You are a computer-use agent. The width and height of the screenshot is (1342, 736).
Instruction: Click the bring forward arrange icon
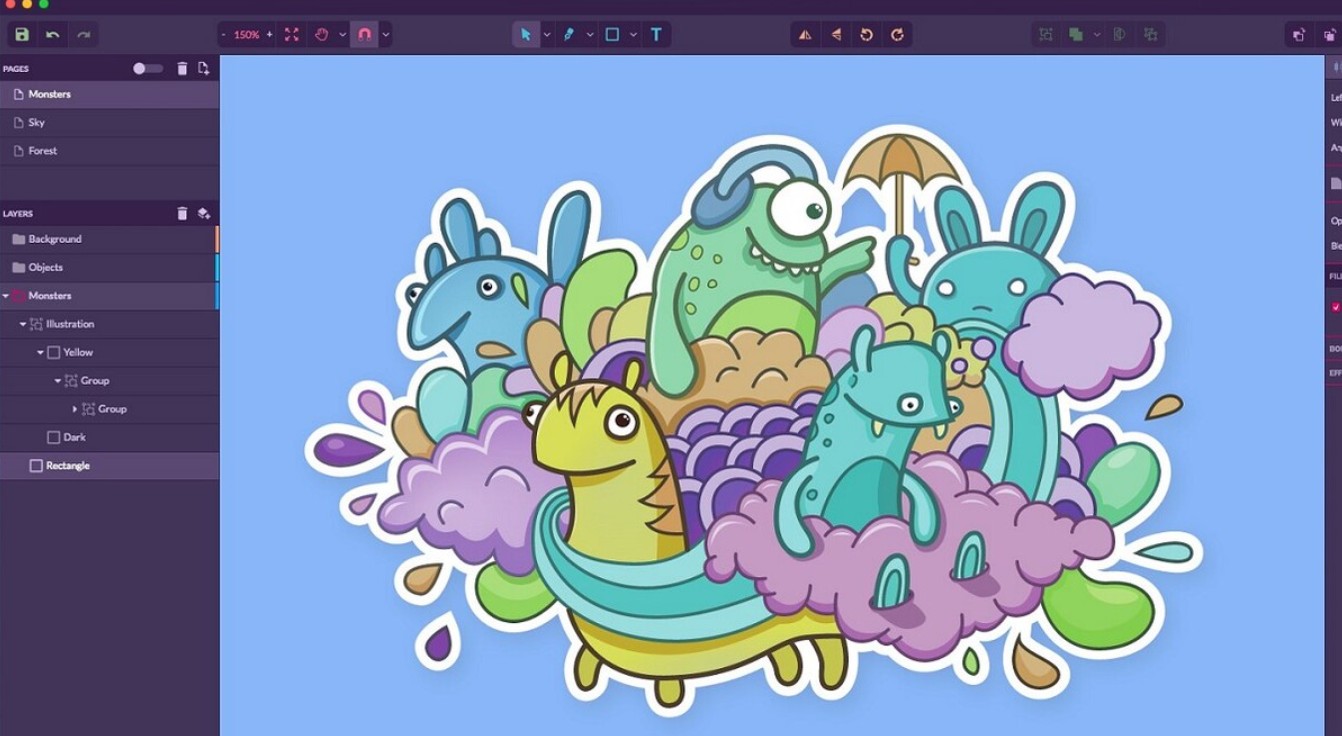(1299, 34)
